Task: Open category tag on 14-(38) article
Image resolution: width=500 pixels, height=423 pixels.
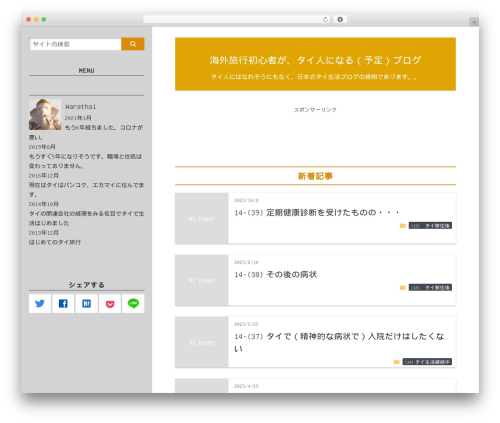Action: pos(430,288)
